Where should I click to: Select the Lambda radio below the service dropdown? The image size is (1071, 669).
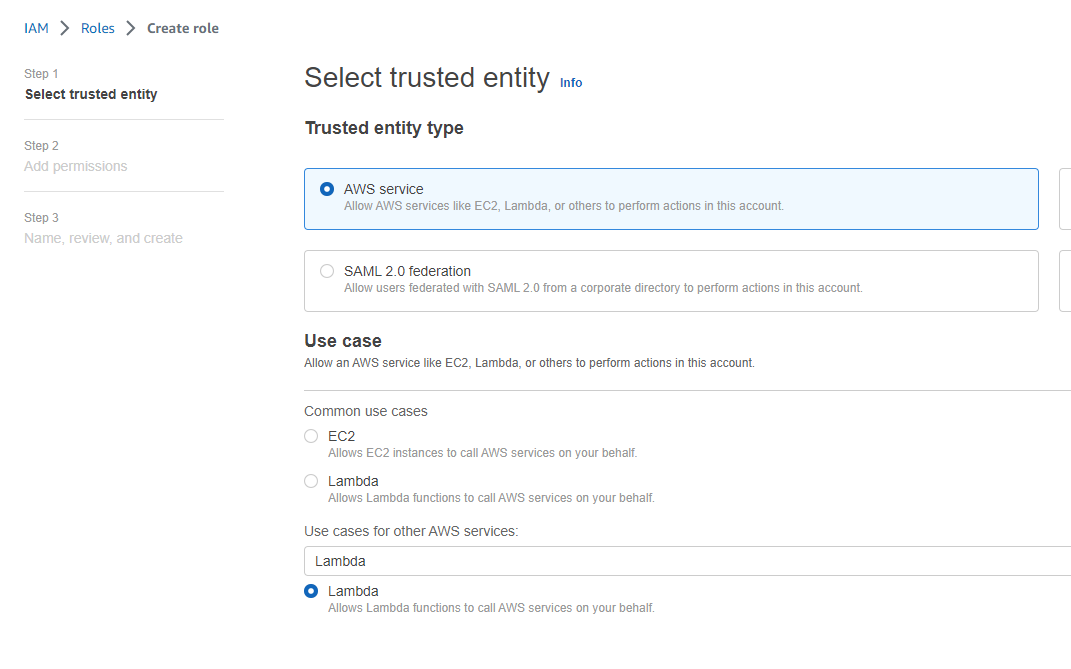[311, 591]
